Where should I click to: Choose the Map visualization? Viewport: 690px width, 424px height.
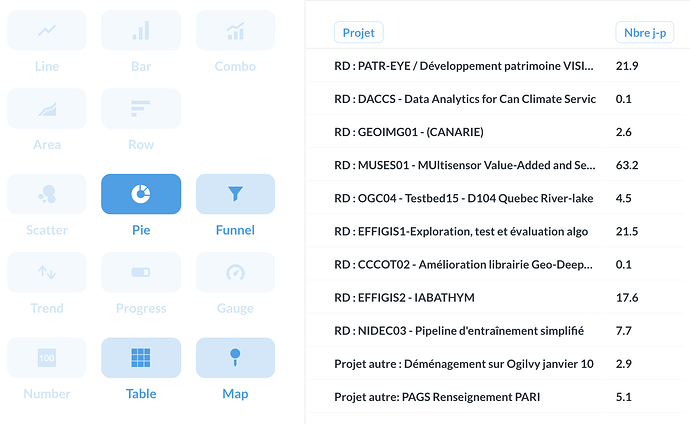click(x=235, y=358)
